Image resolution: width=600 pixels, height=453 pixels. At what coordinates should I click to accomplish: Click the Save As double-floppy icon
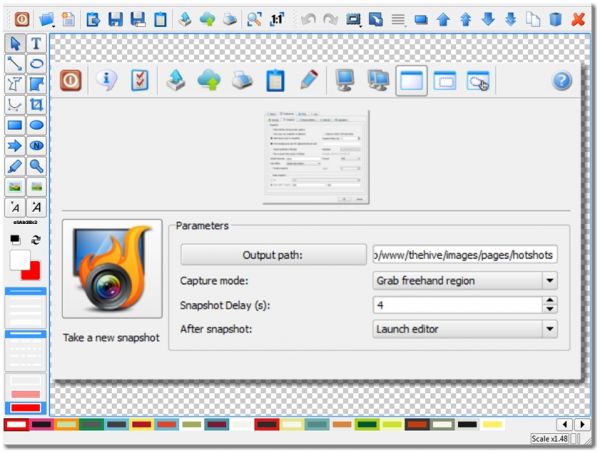click(138, 19)
